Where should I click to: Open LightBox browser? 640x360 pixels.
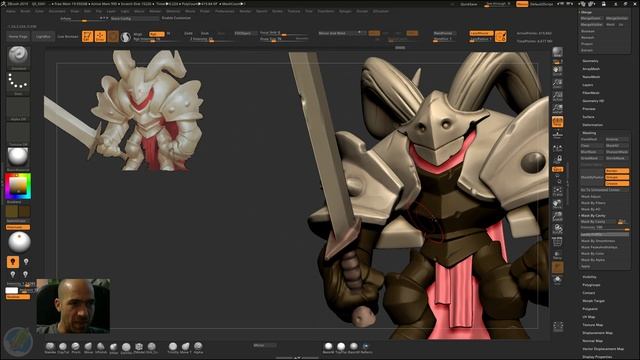click(43, 37)
